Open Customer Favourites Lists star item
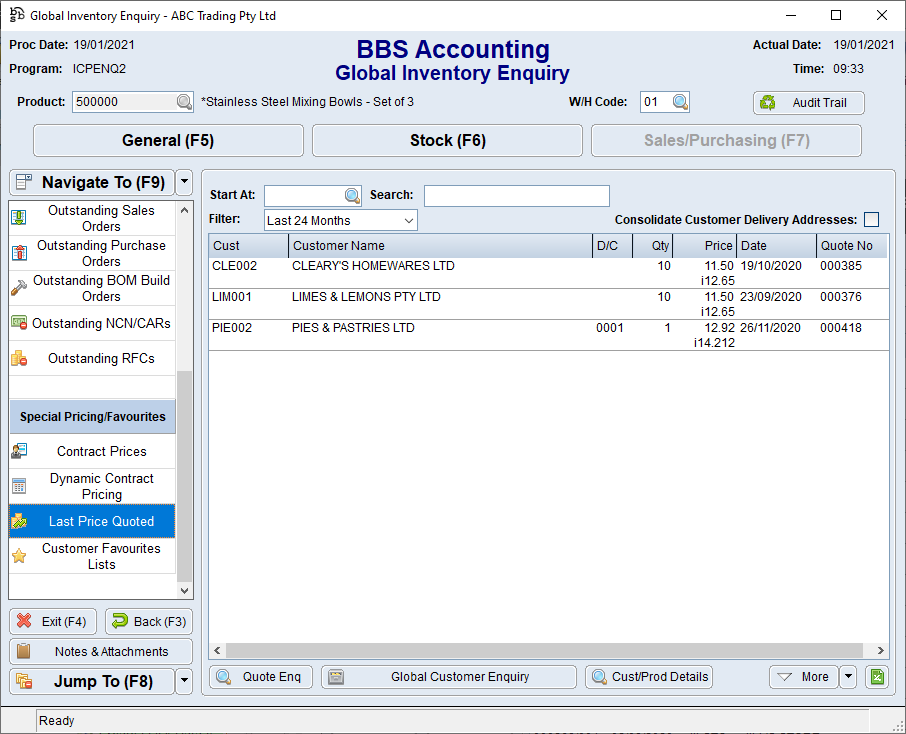Image resolution: width=906 pixels, height=734 pixels. click(x=101, y=556)
